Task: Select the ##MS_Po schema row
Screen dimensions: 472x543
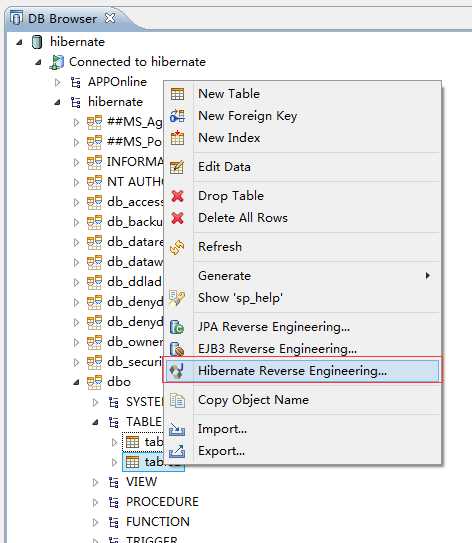Action: click(x=125, y=142)
